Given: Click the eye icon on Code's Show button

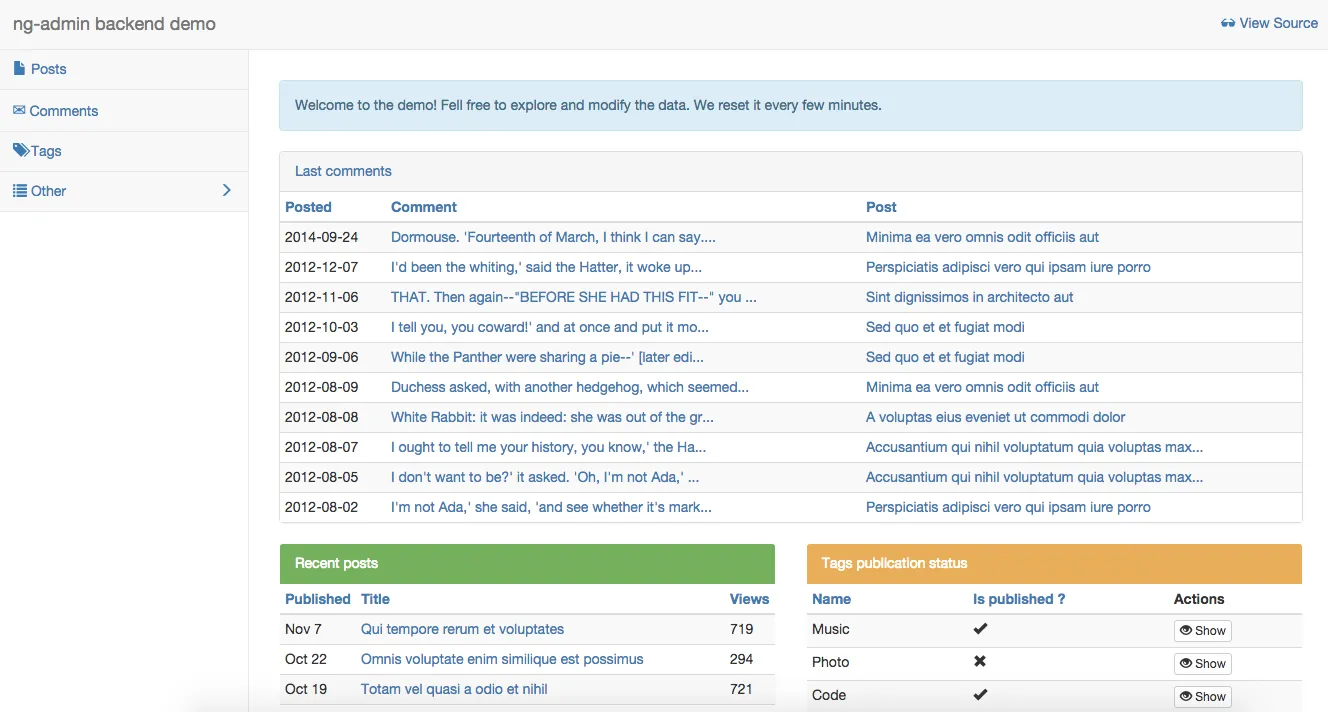Looking at the screenshot, I should click(x=1186, y=696).
